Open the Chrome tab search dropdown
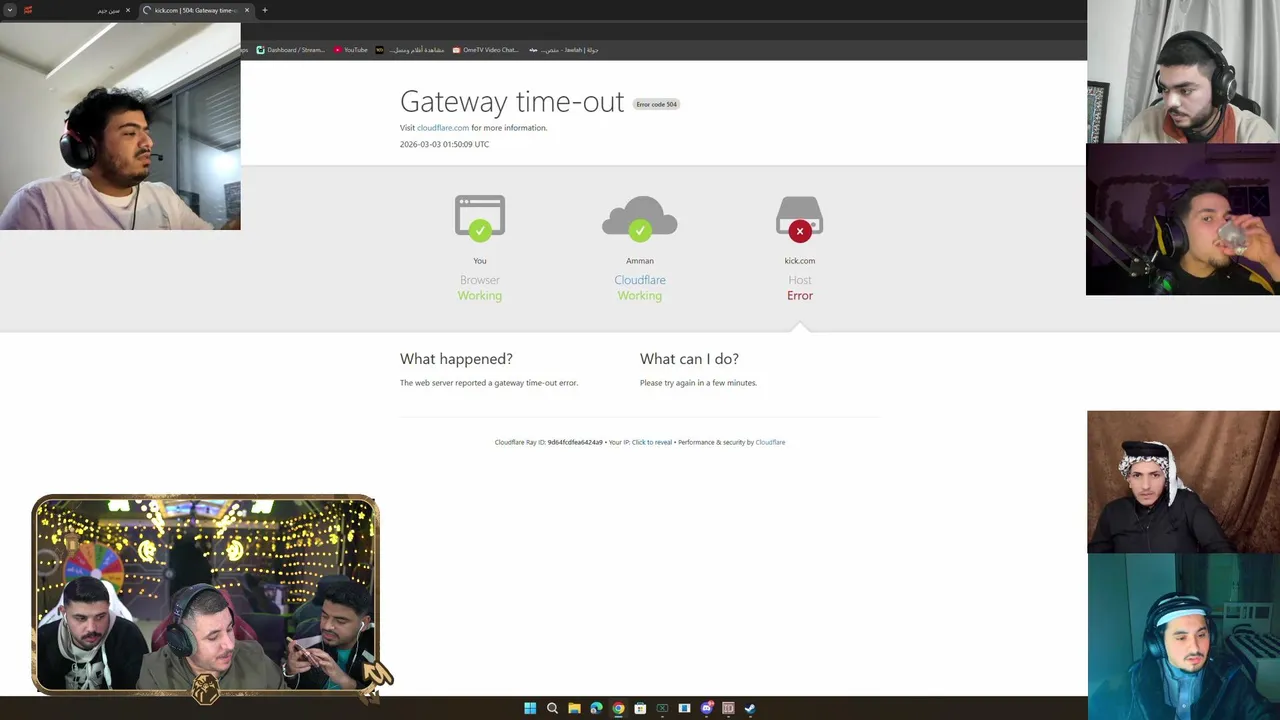The width and height of the screenshot is (1280, 720). coord(10,10)
